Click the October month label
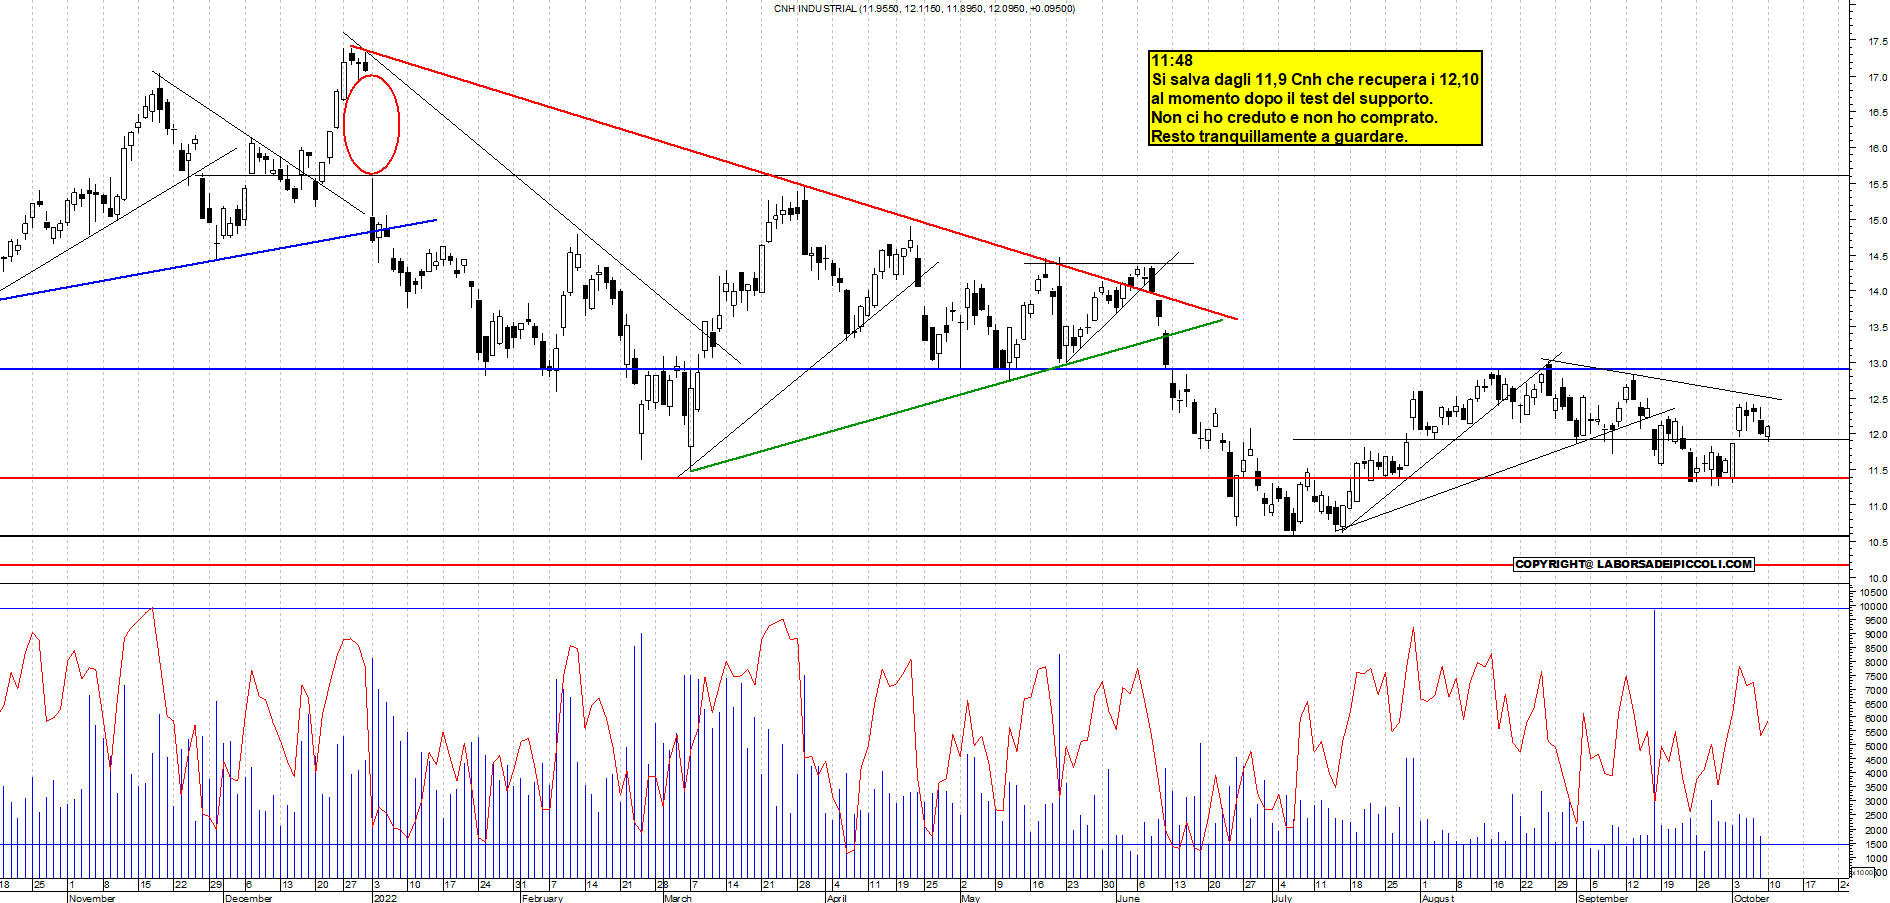Screen dimensions: 1890x903 pyautogui.click(x=1751, y=898)
